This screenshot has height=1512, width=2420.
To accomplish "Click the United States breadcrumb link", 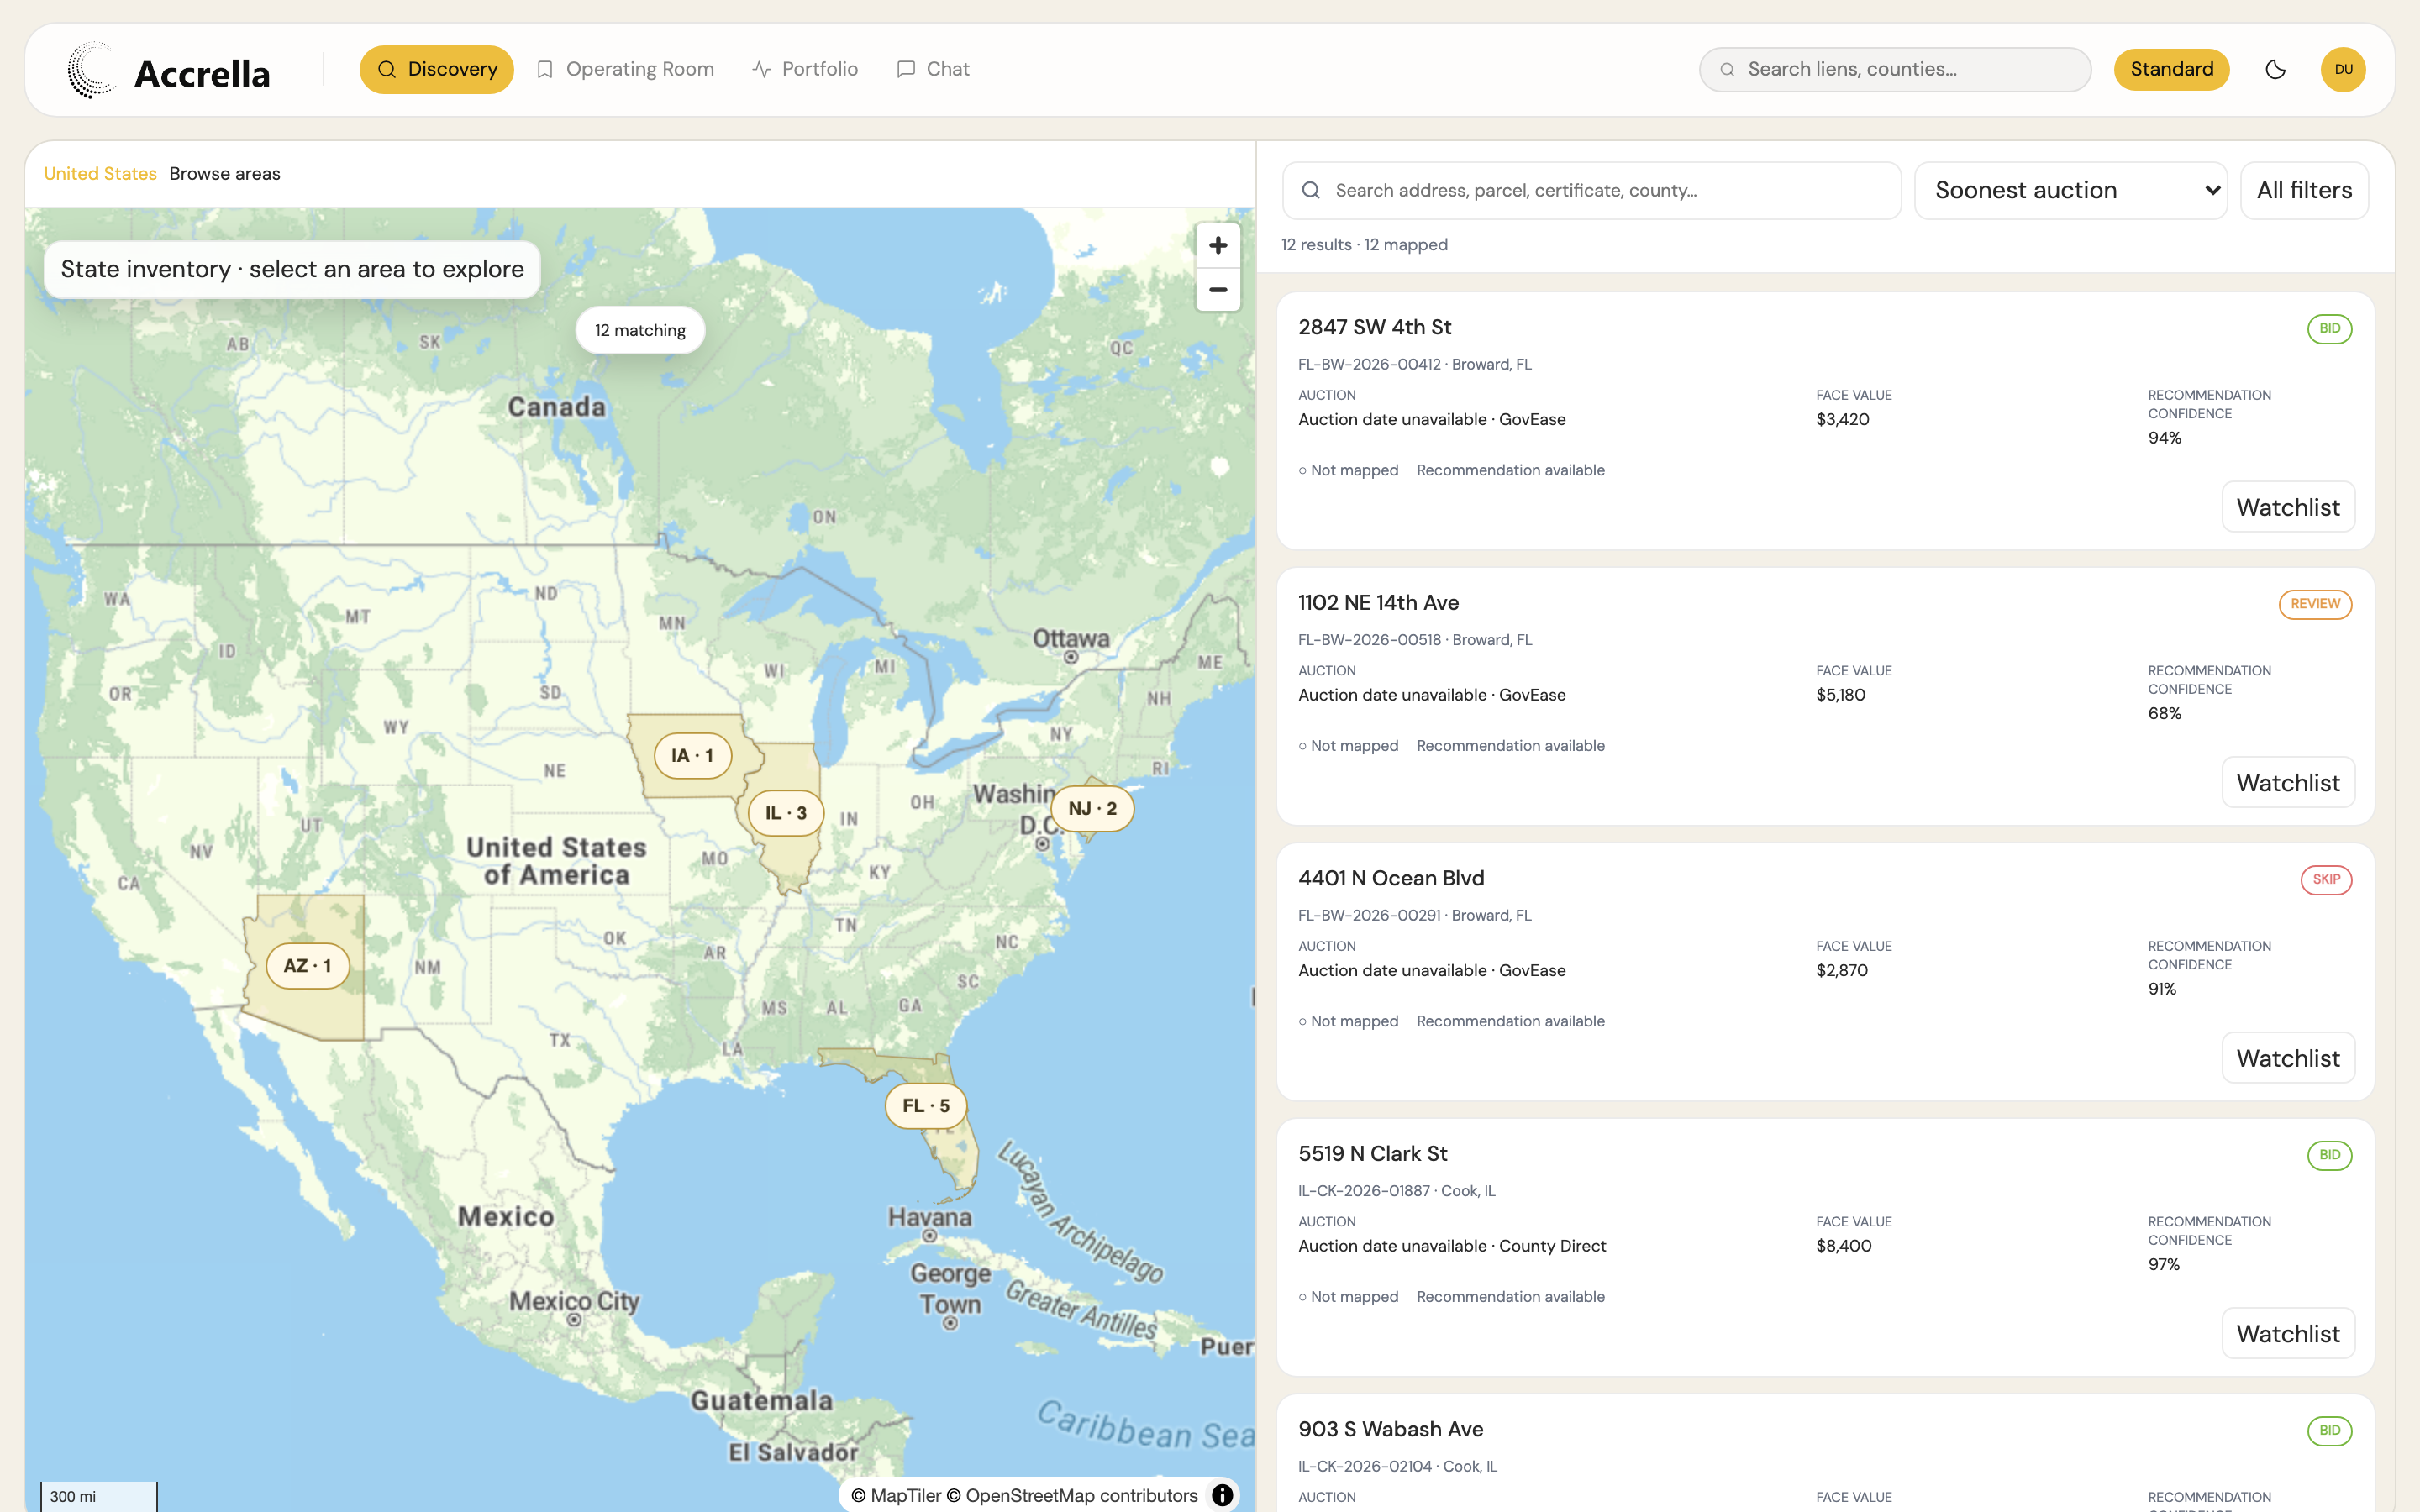I will pyautogui.click(x=100, y=174).
